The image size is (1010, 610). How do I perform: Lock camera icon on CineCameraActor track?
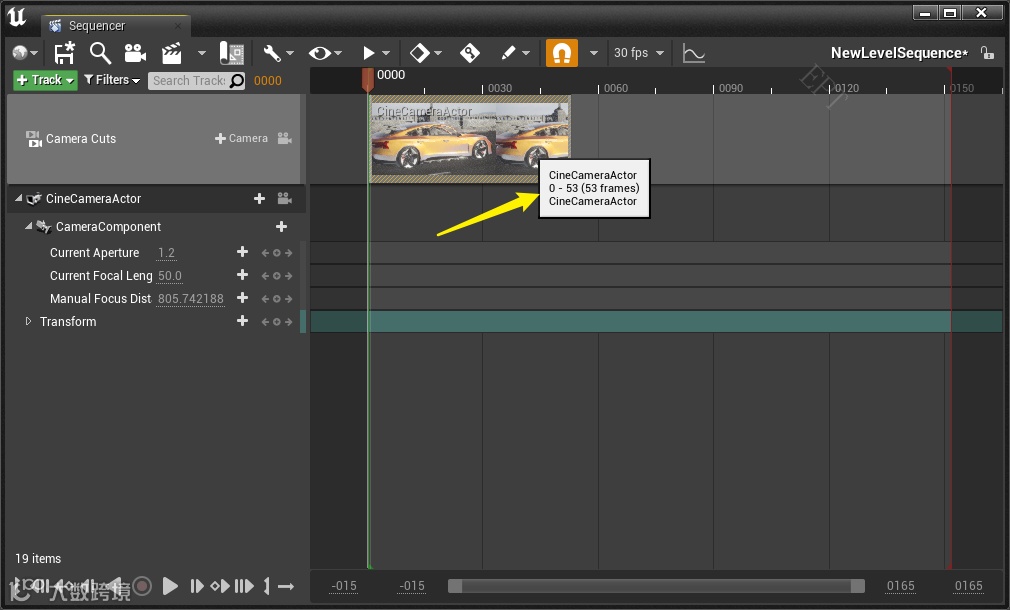click(x=284, y=199)
